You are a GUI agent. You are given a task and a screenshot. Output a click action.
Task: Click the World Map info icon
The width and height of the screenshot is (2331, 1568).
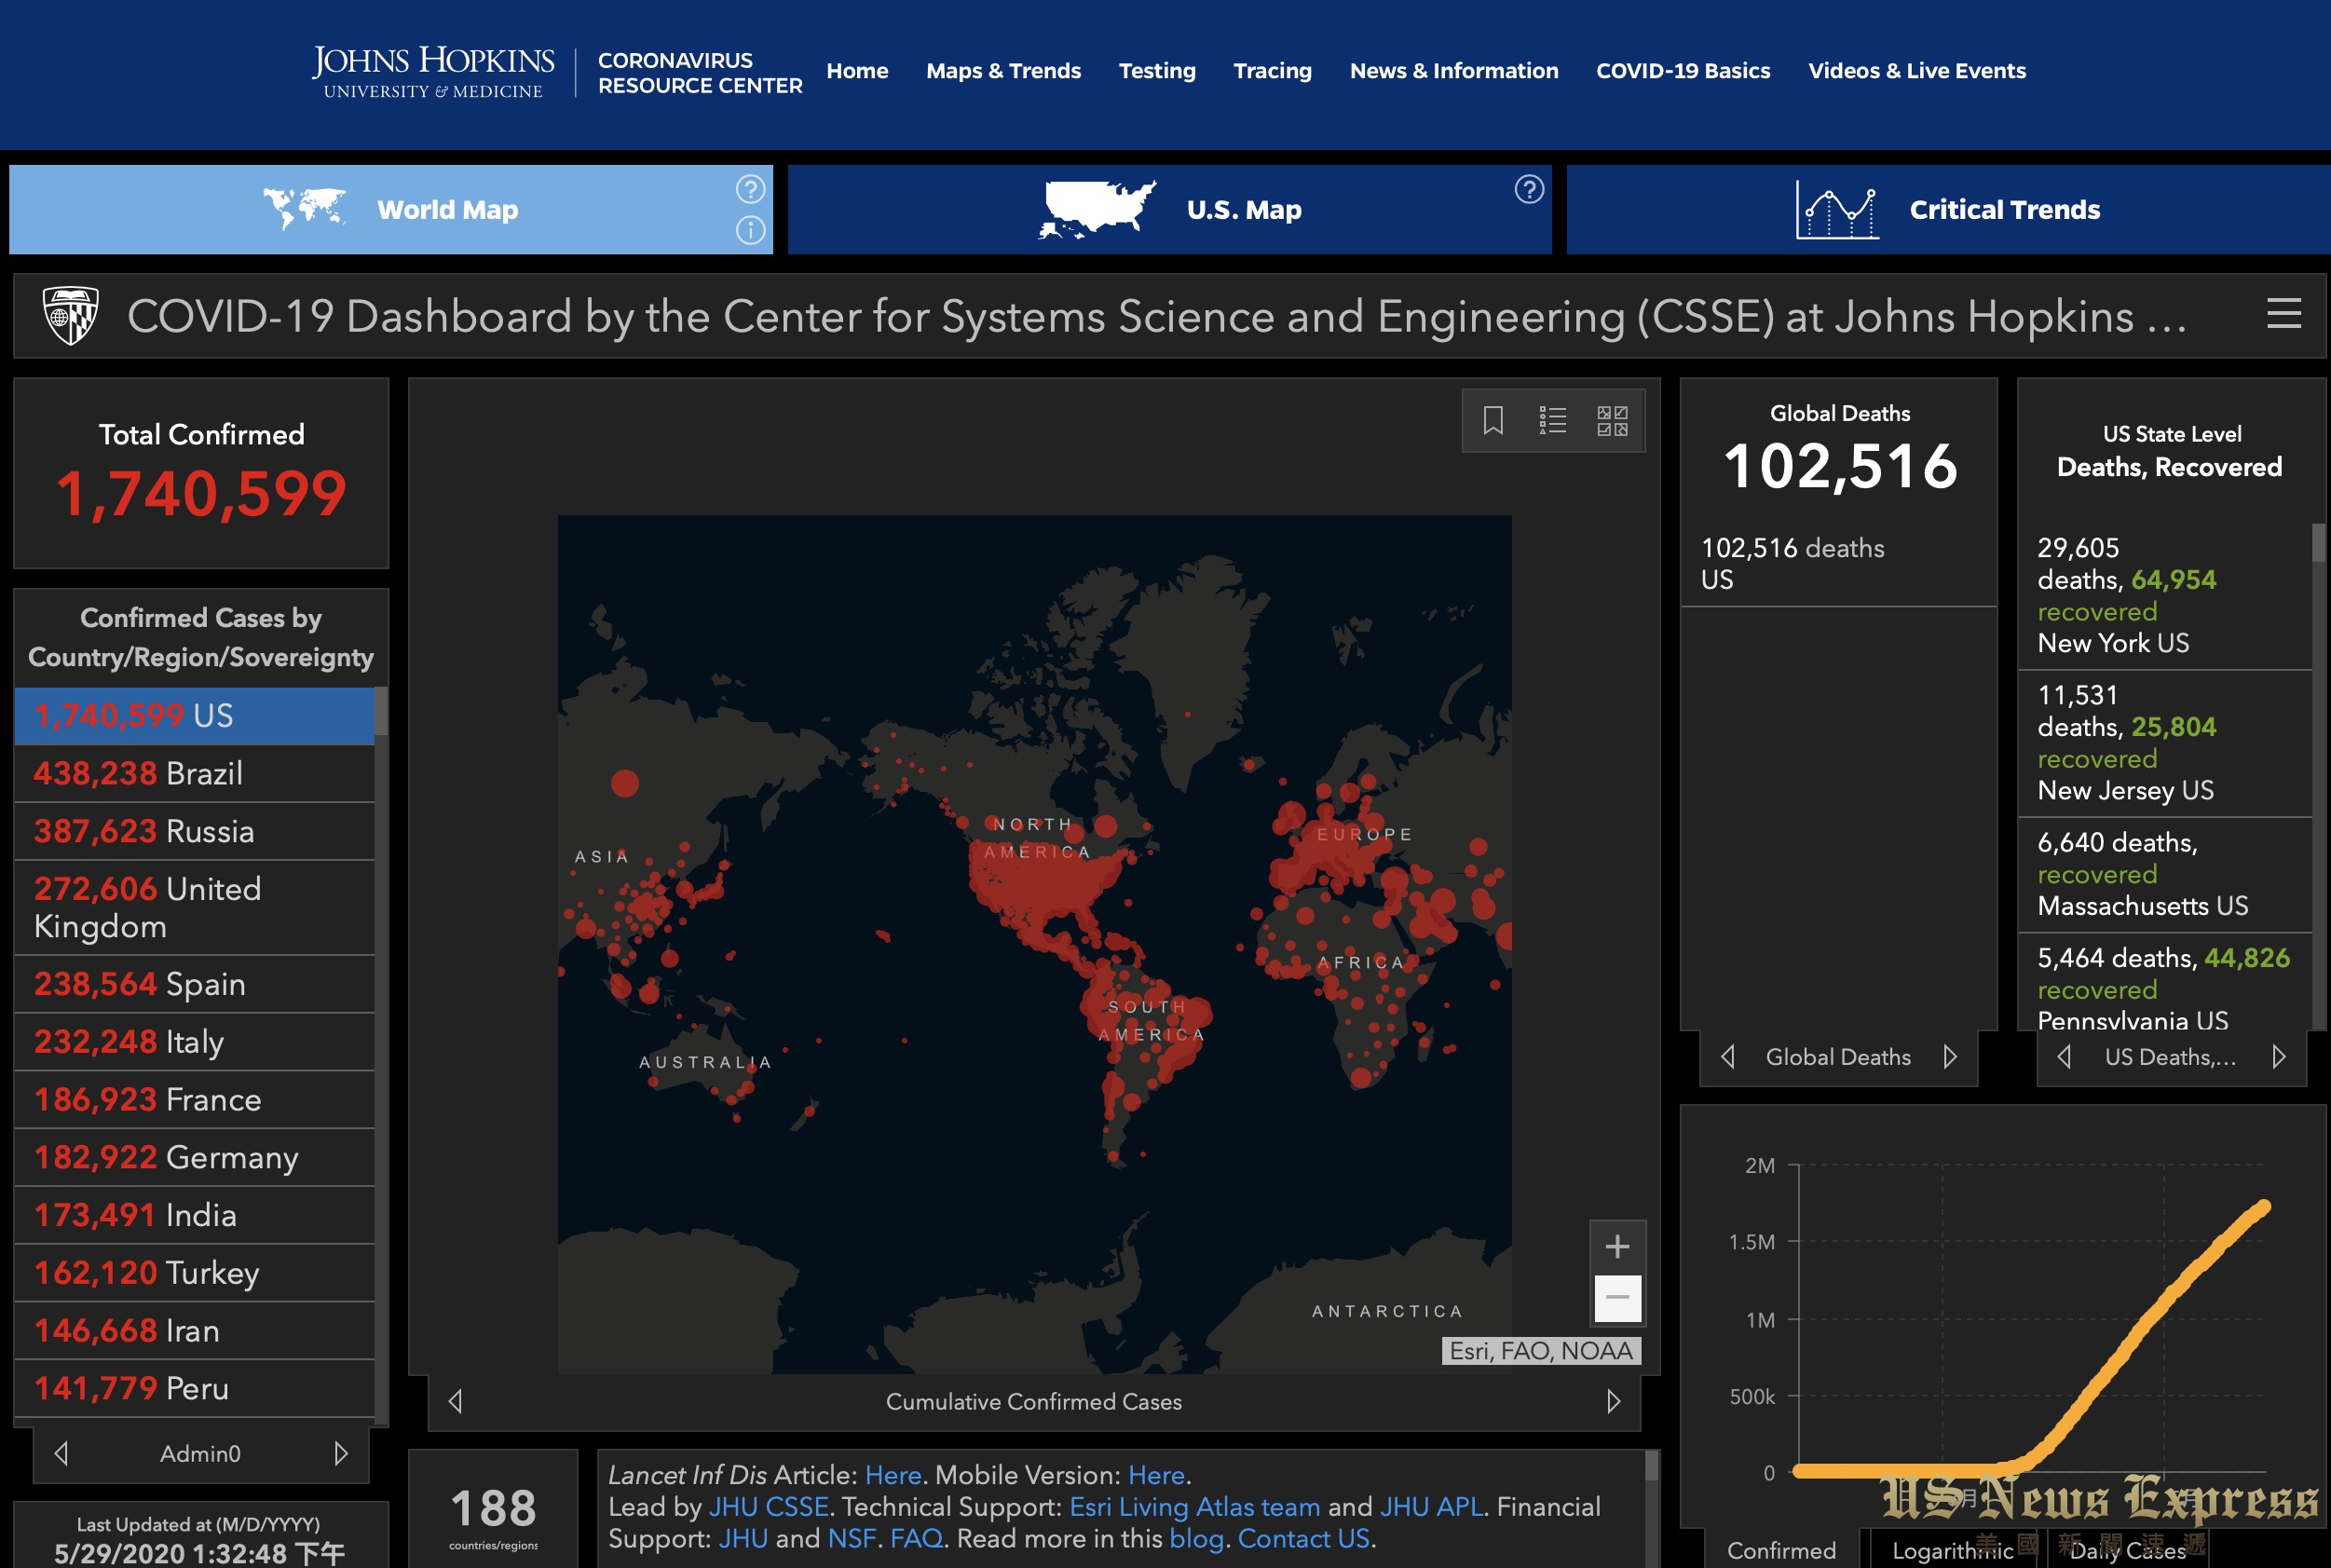pyautogui.click(x=750, y=230)
